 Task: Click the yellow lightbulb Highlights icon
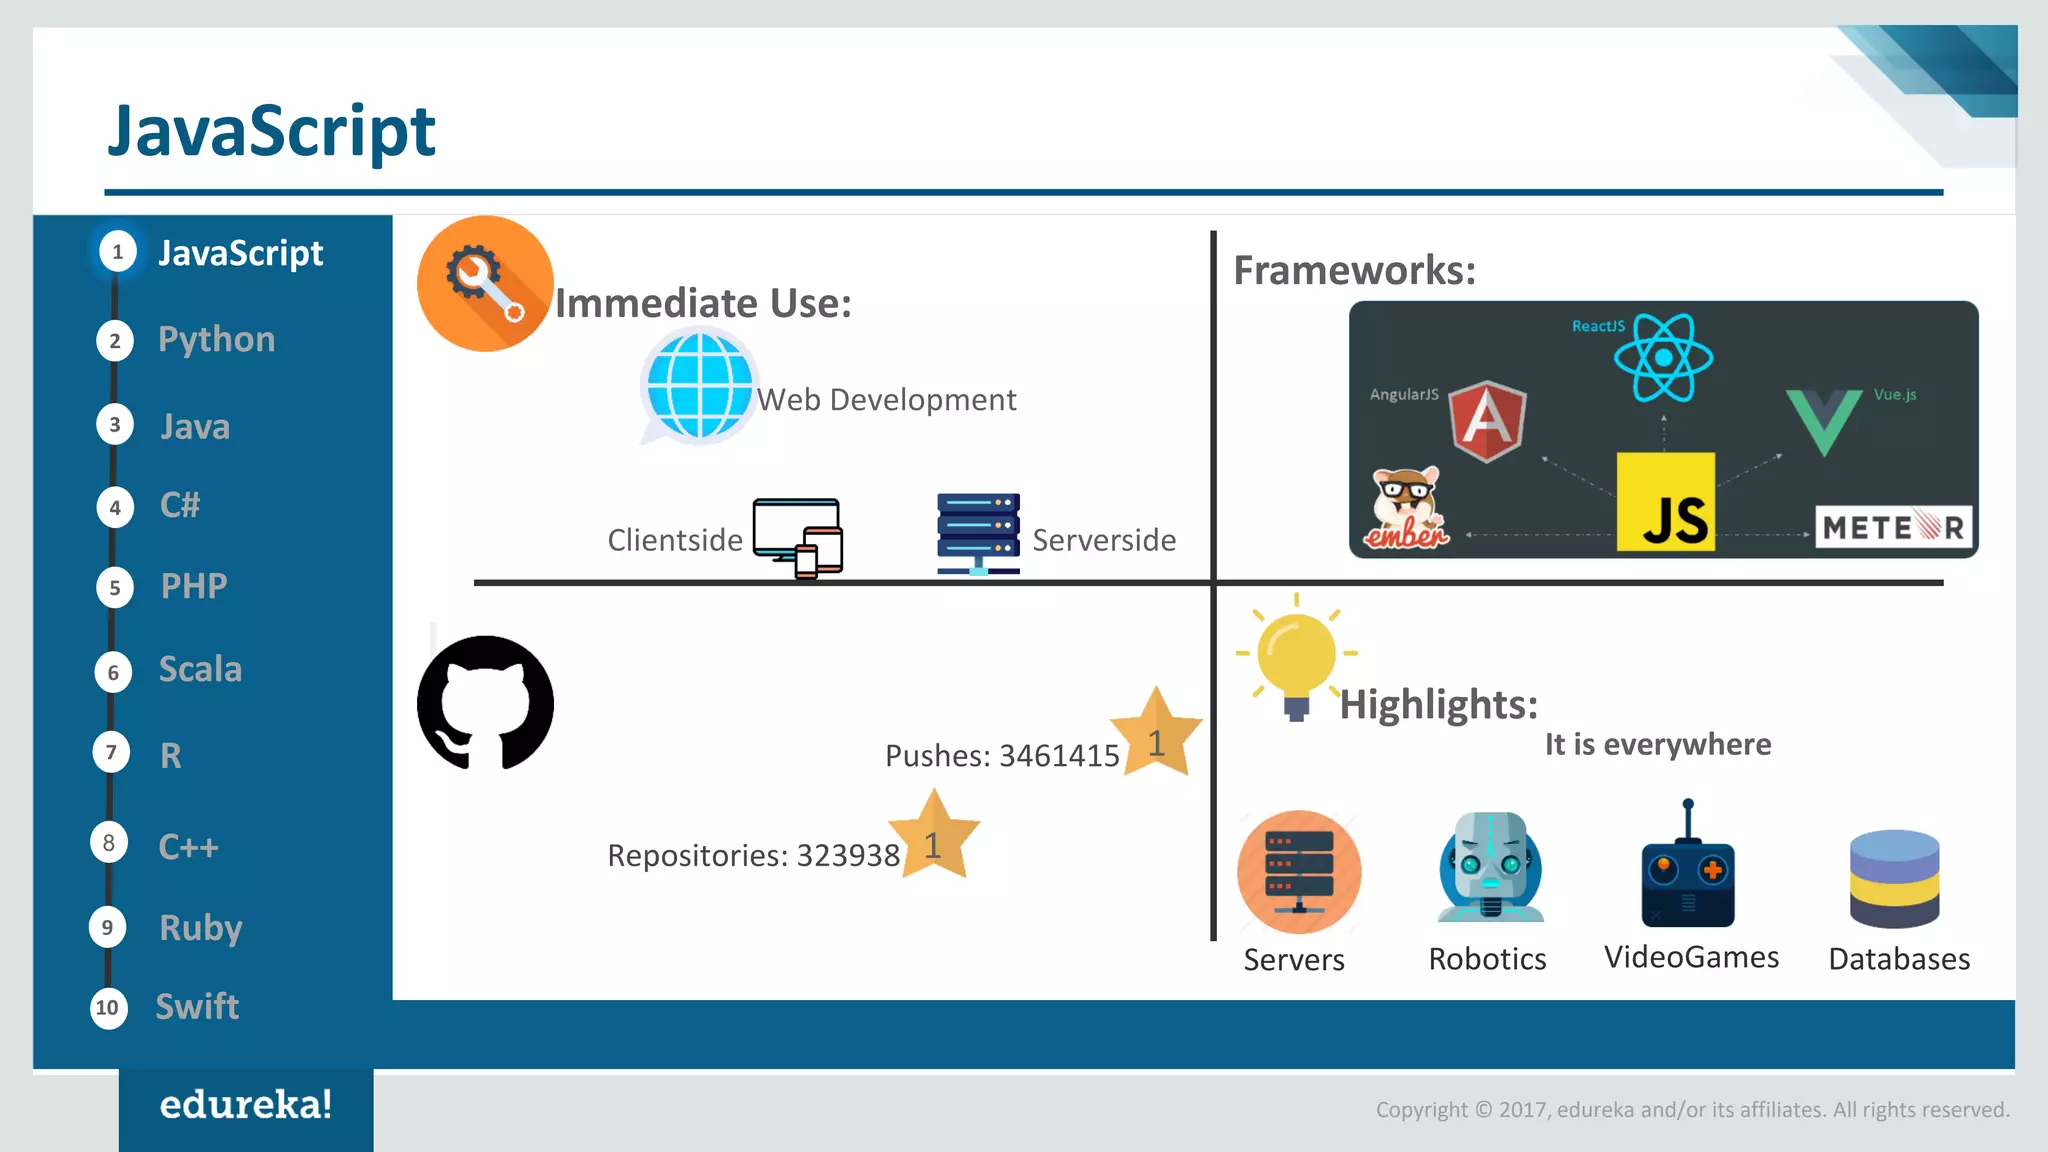tap(1296, 657)
